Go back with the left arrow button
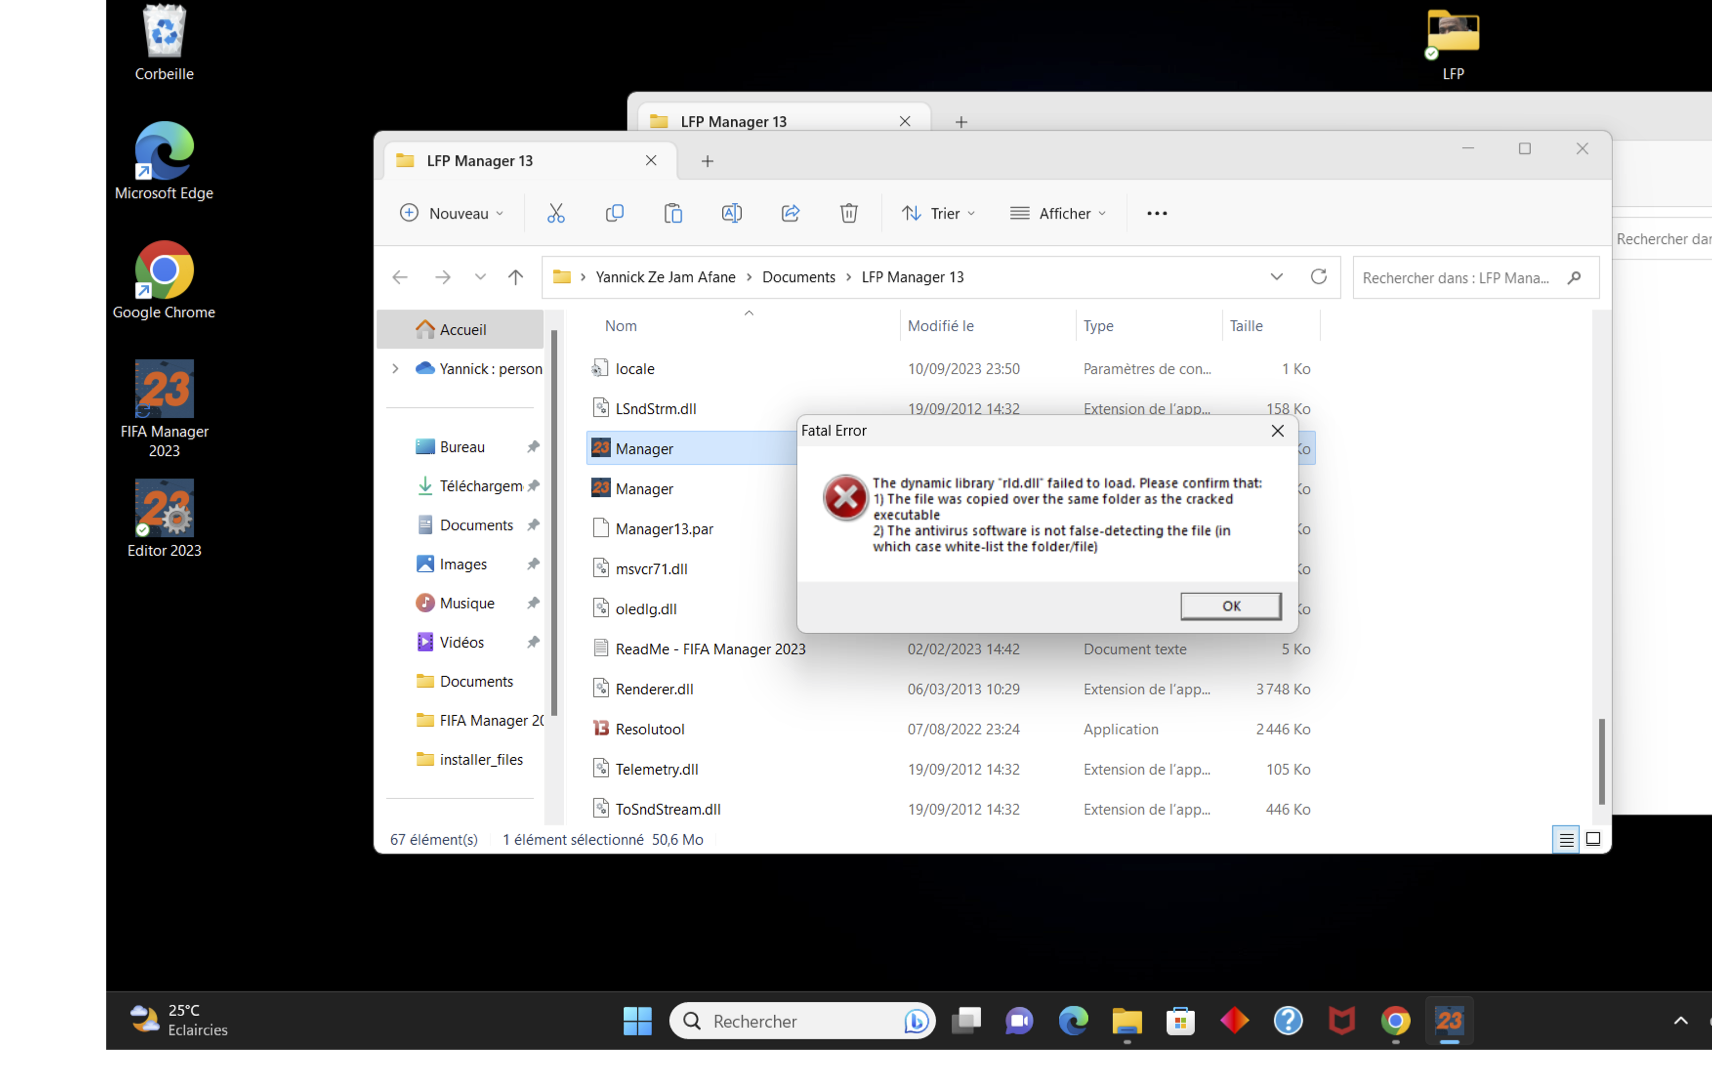1712x1088 pixels. 400,277
